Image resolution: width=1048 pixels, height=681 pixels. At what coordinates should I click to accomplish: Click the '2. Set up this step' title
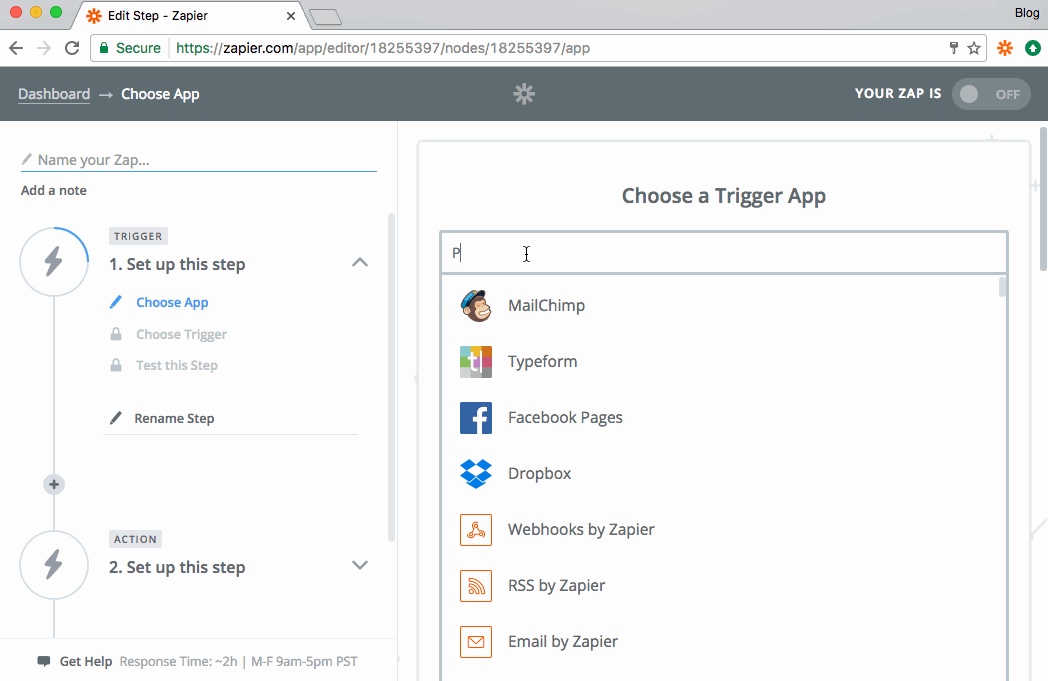point(177,567)
